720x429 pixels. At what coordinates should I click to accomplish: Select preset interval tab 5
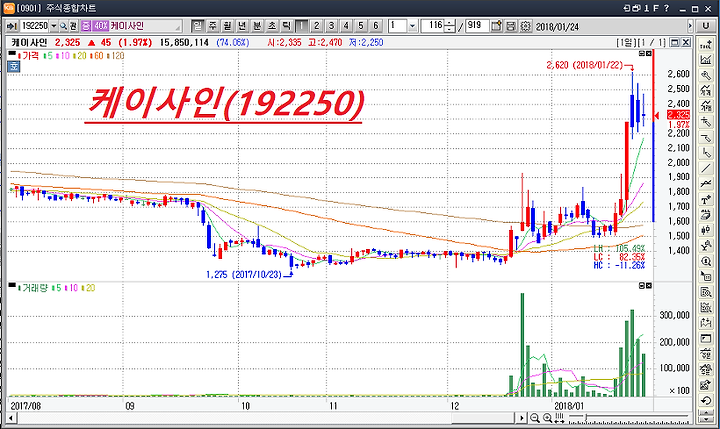pyautogui.click(x=361, y=26)
